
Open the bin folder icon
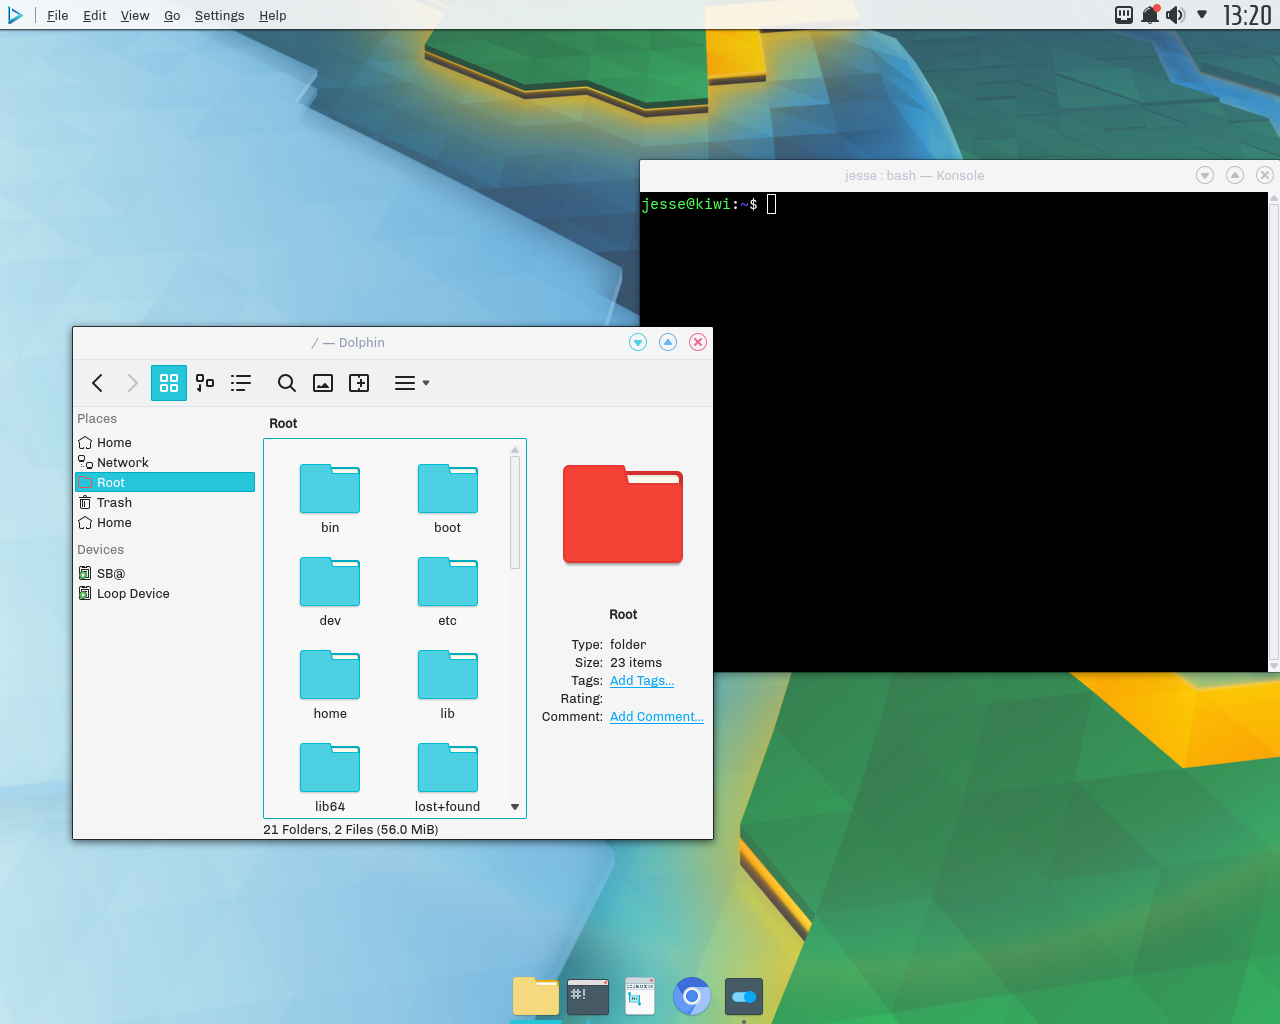[x=330, y=489]
